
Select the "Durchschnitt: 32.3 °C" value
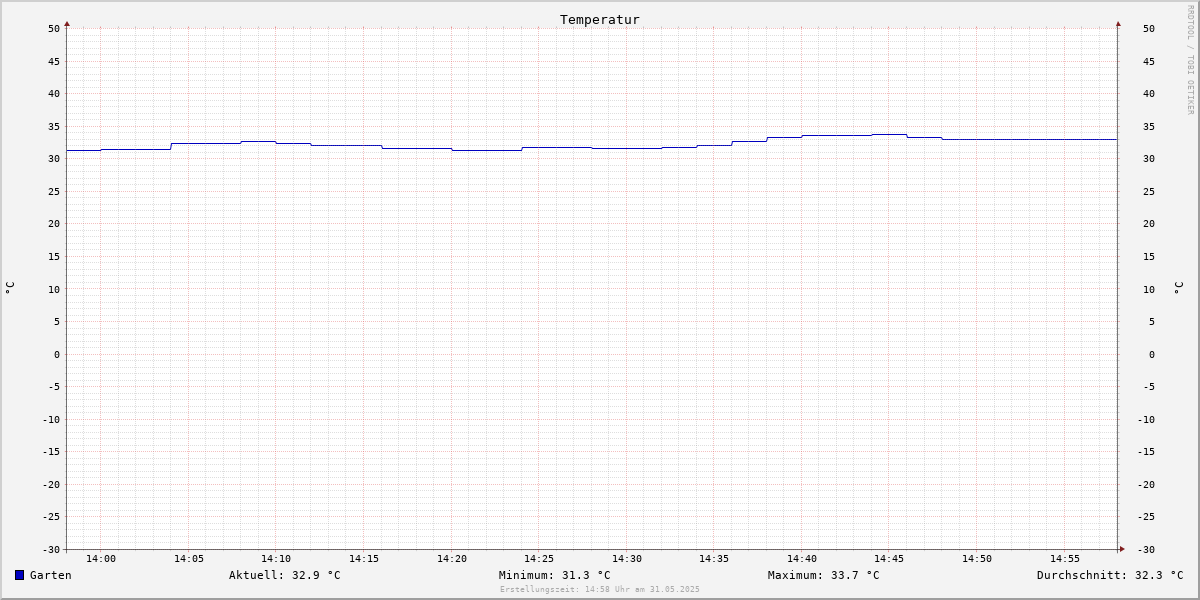click(1110, 575)
